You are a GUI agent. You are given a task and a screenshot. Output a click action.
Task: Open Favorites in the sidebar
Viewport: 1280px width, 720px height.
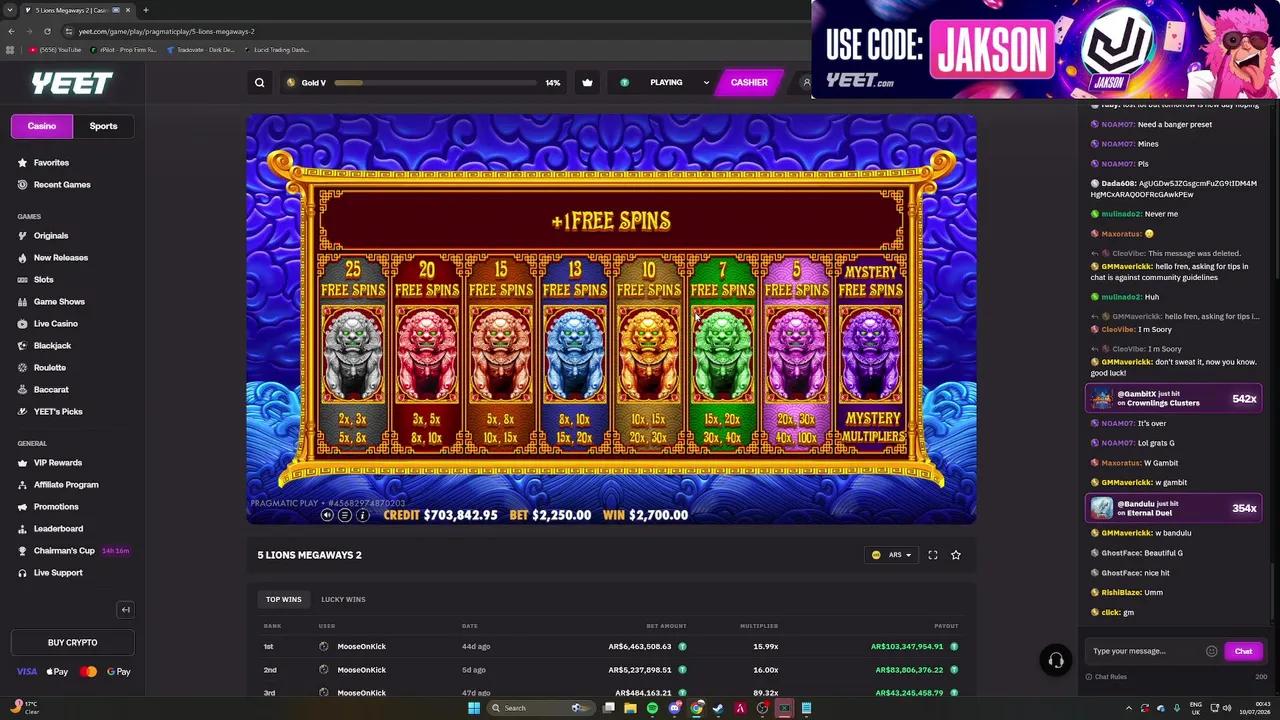(x=51, y=162)
